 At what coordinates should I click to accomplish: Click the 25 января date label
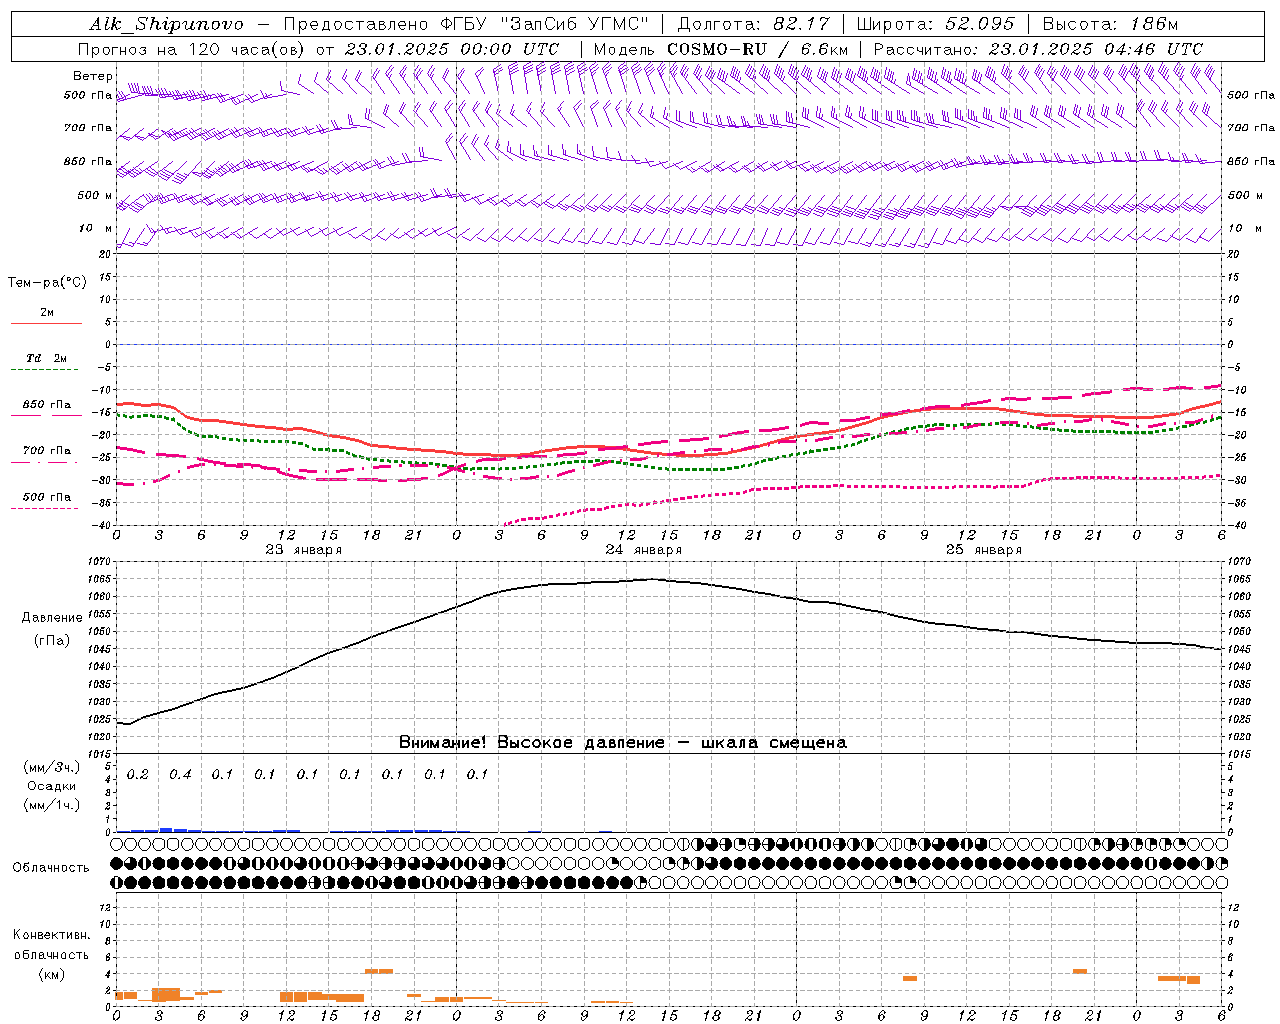(984, 550)
